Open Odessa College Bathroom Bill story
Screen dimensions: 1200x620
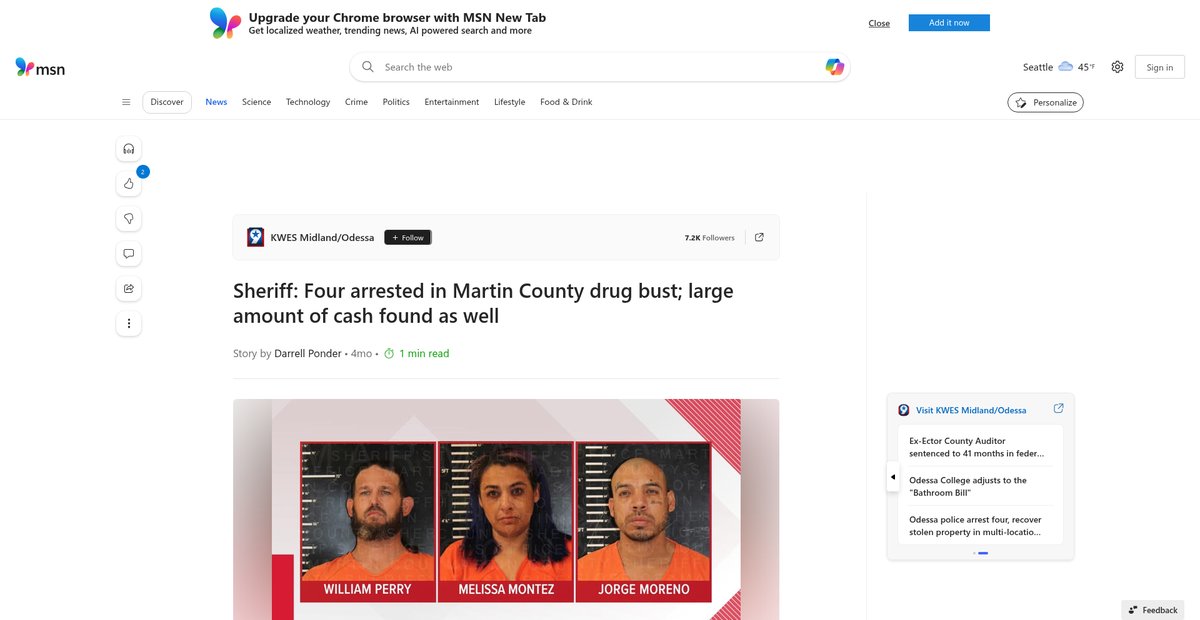click(968, 487)
